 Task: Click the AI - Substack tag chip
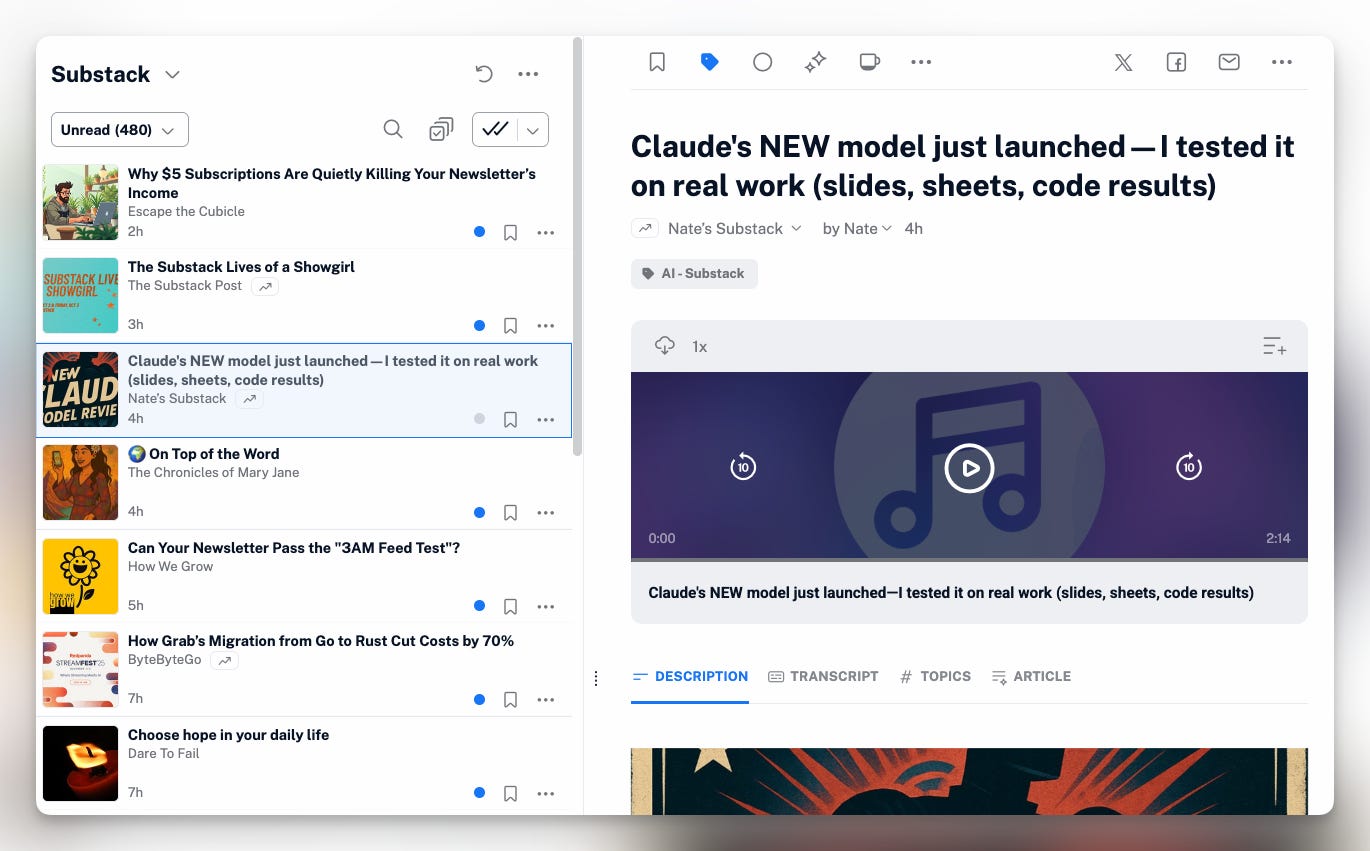[694, 274]
